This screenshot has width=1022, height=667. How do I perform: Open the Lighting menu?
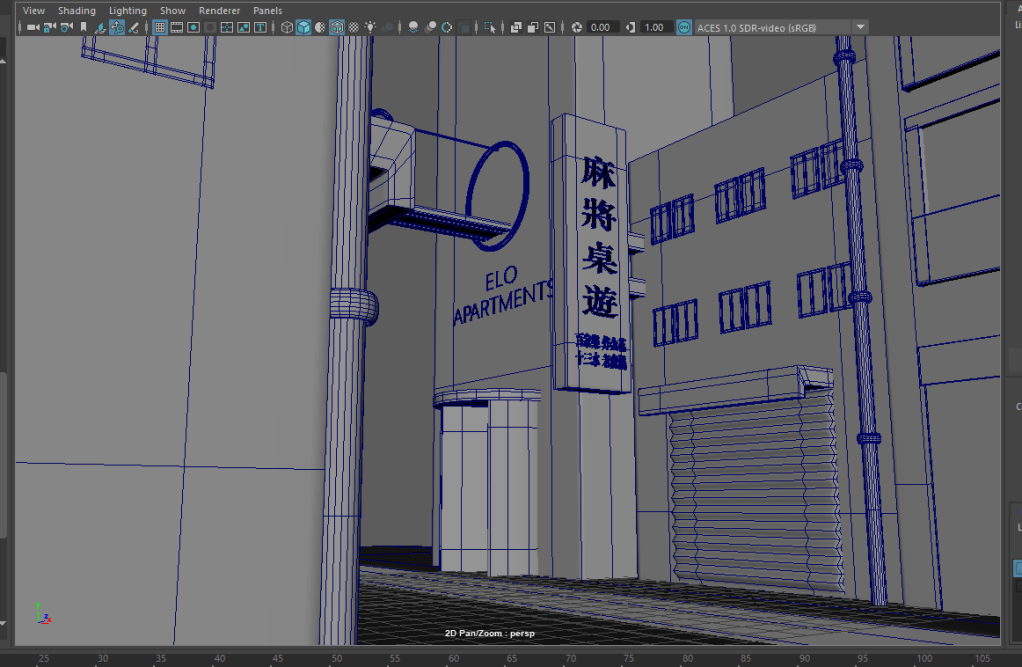tap(127, 10)
